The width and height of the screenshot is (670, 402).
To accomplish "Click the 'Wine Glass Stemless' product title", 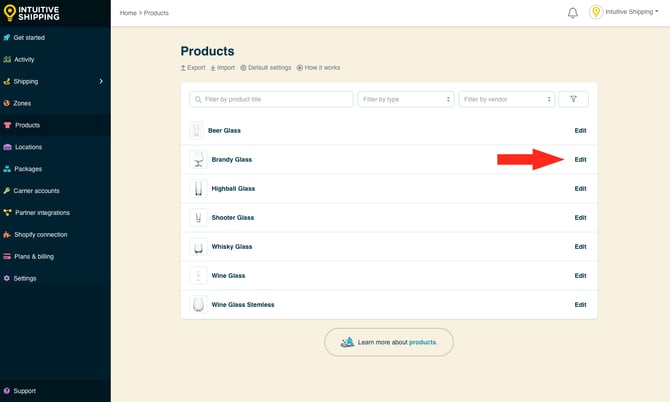I will 243,305.
